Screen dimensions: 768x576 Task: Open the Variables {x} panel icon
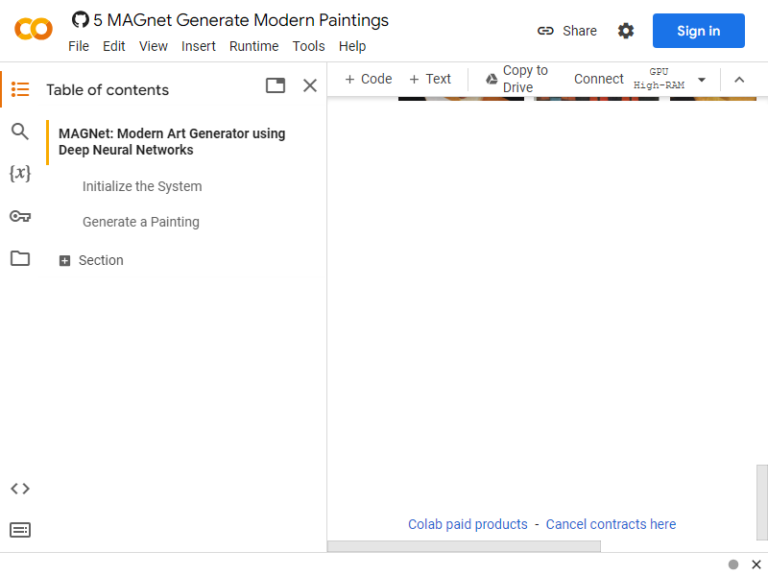click(20, 173)
